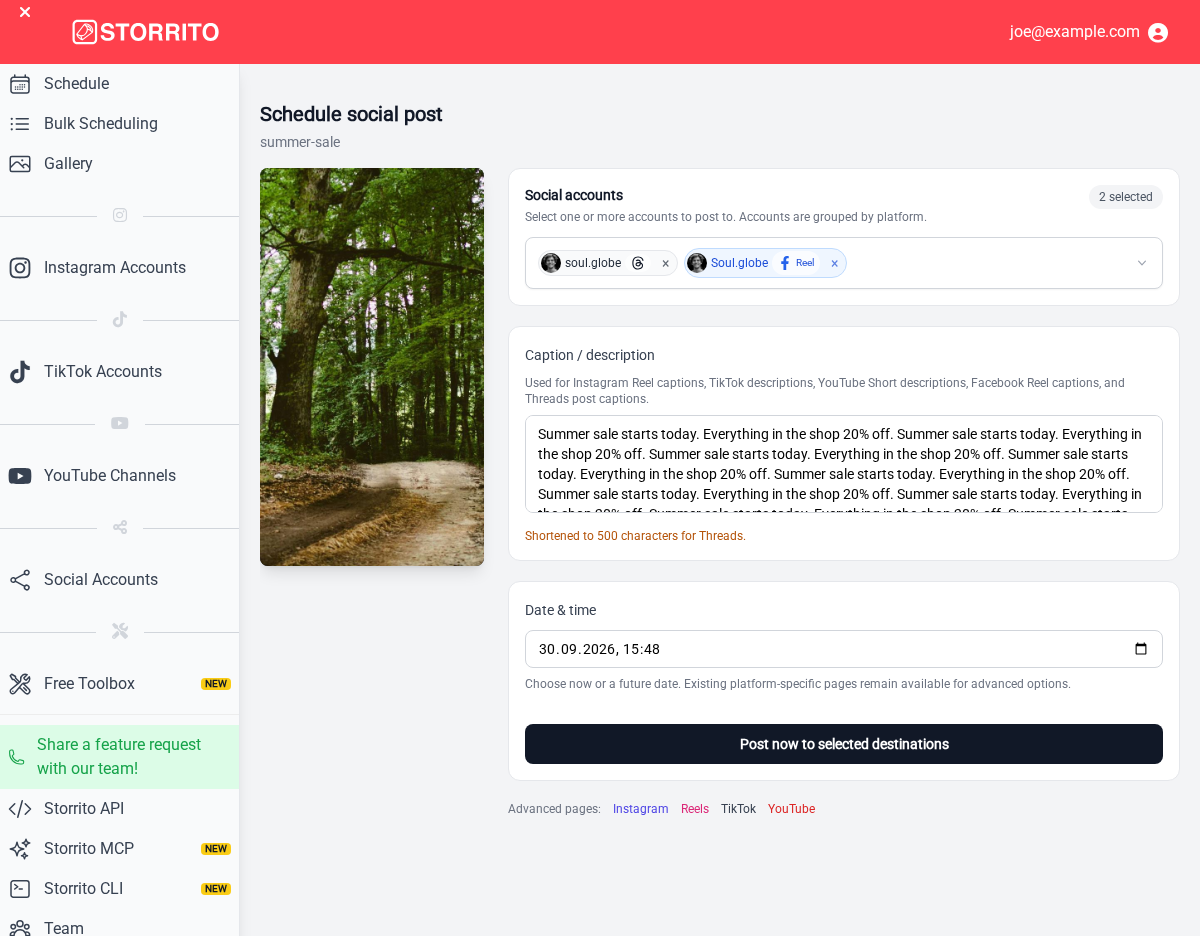Open the calendar picker in date field

(x=1141, y=649)
